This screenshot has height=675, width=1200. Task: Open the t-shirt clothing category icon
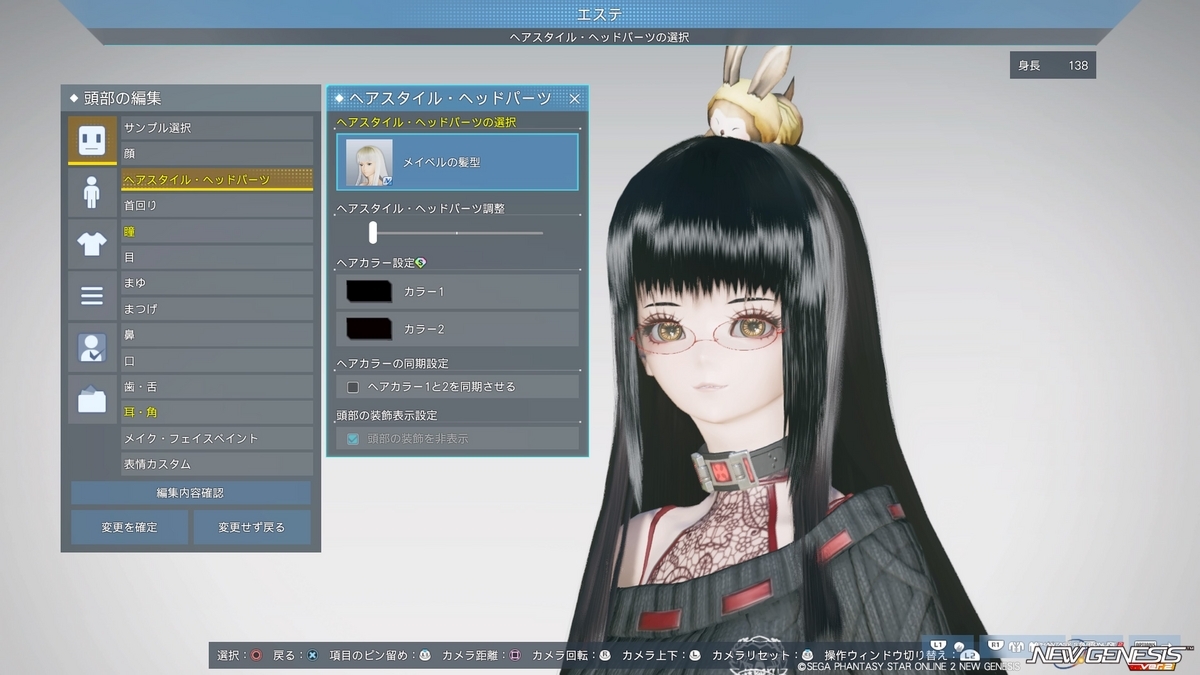(92, 244)
